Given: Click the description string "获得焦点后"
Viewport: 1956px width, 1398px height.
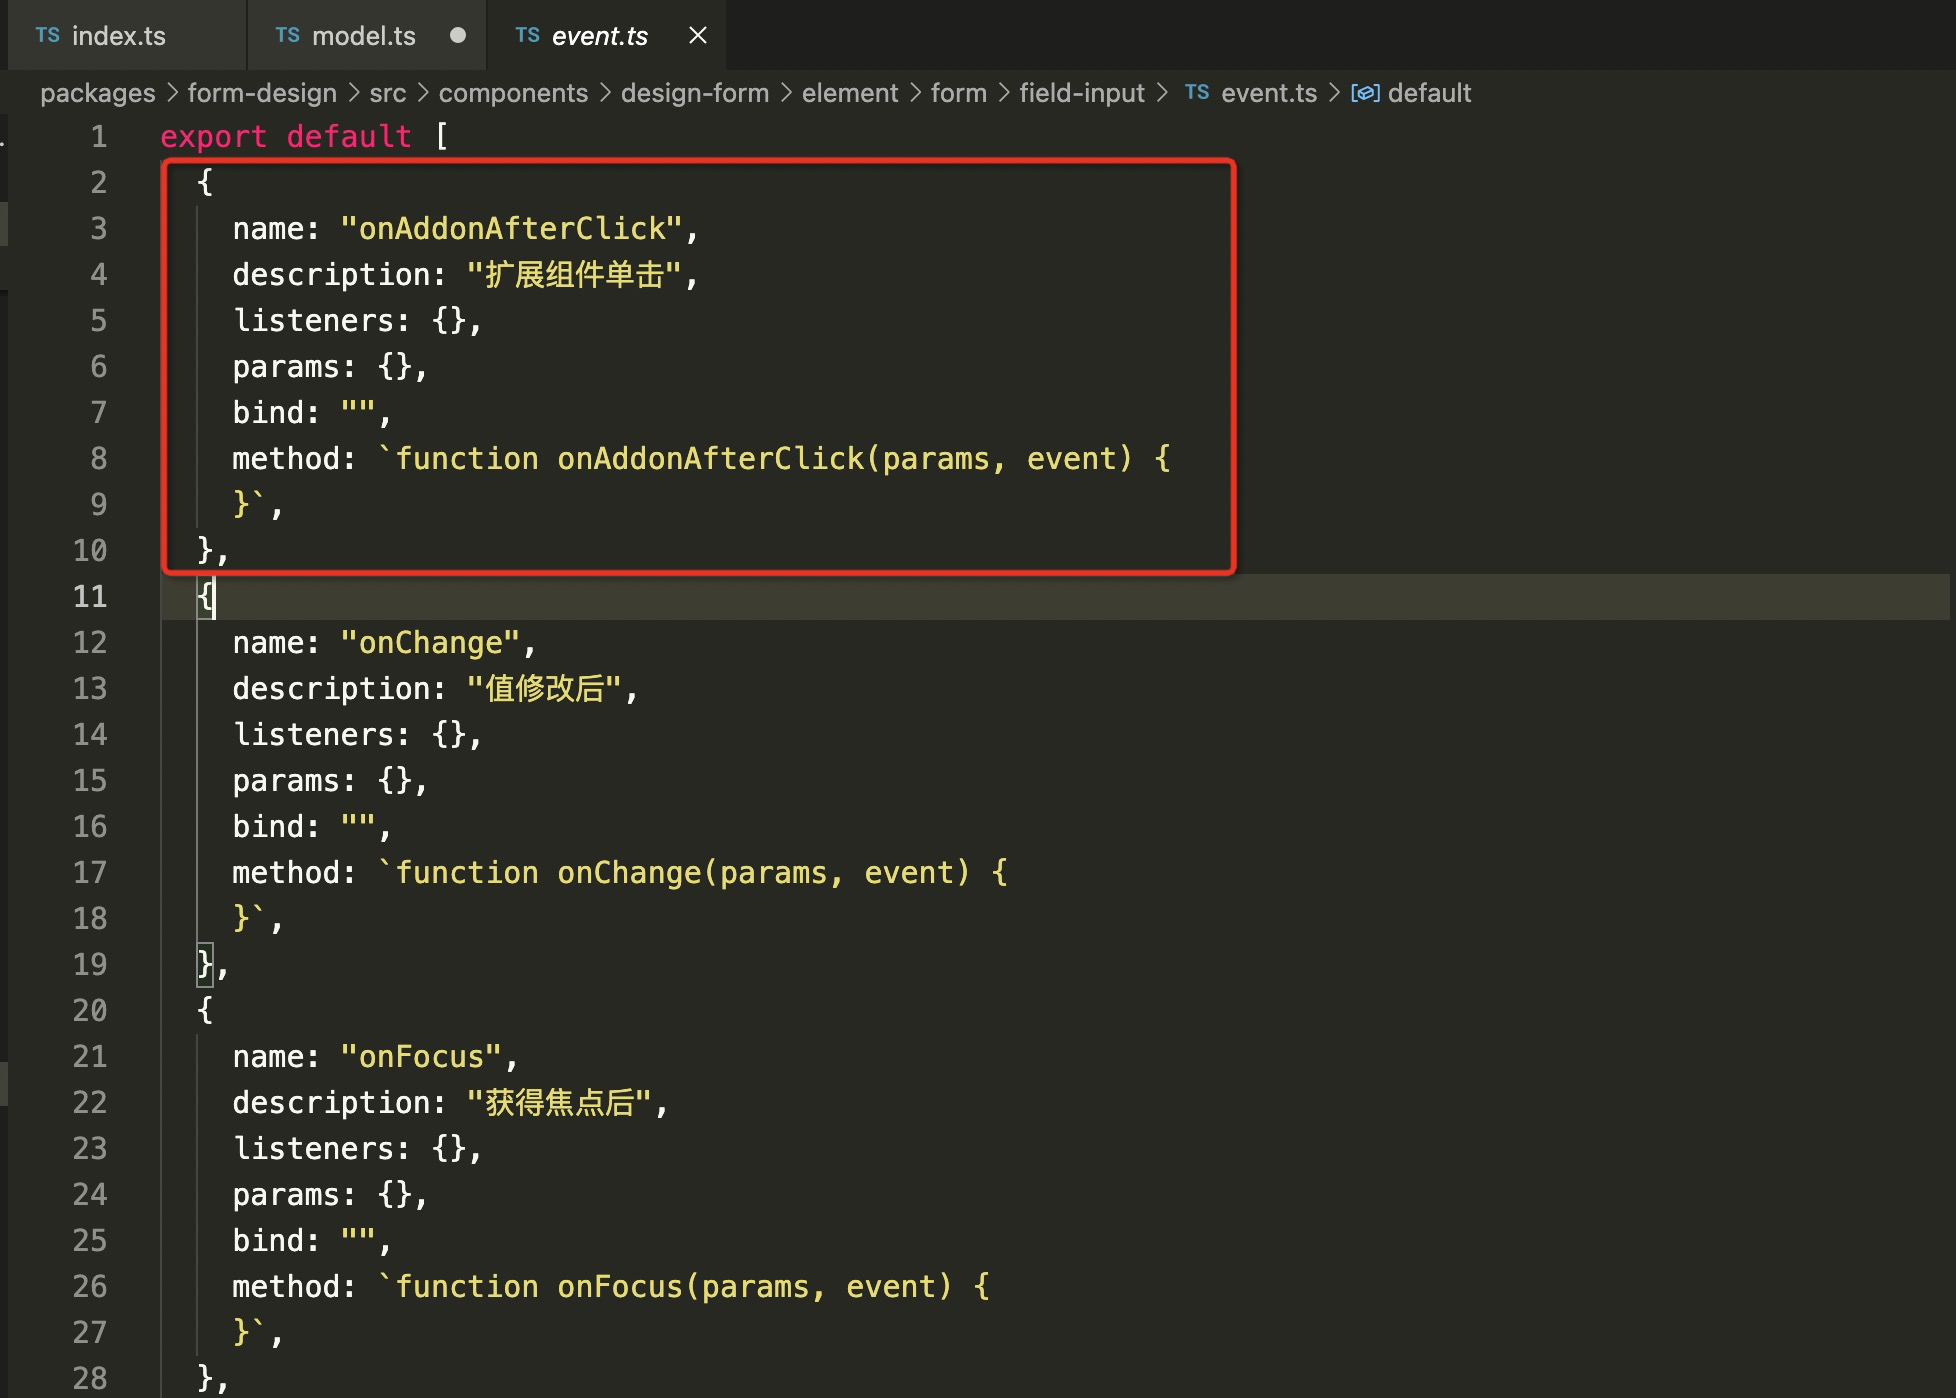Looking at the screenshot, I should point(560,1102).
